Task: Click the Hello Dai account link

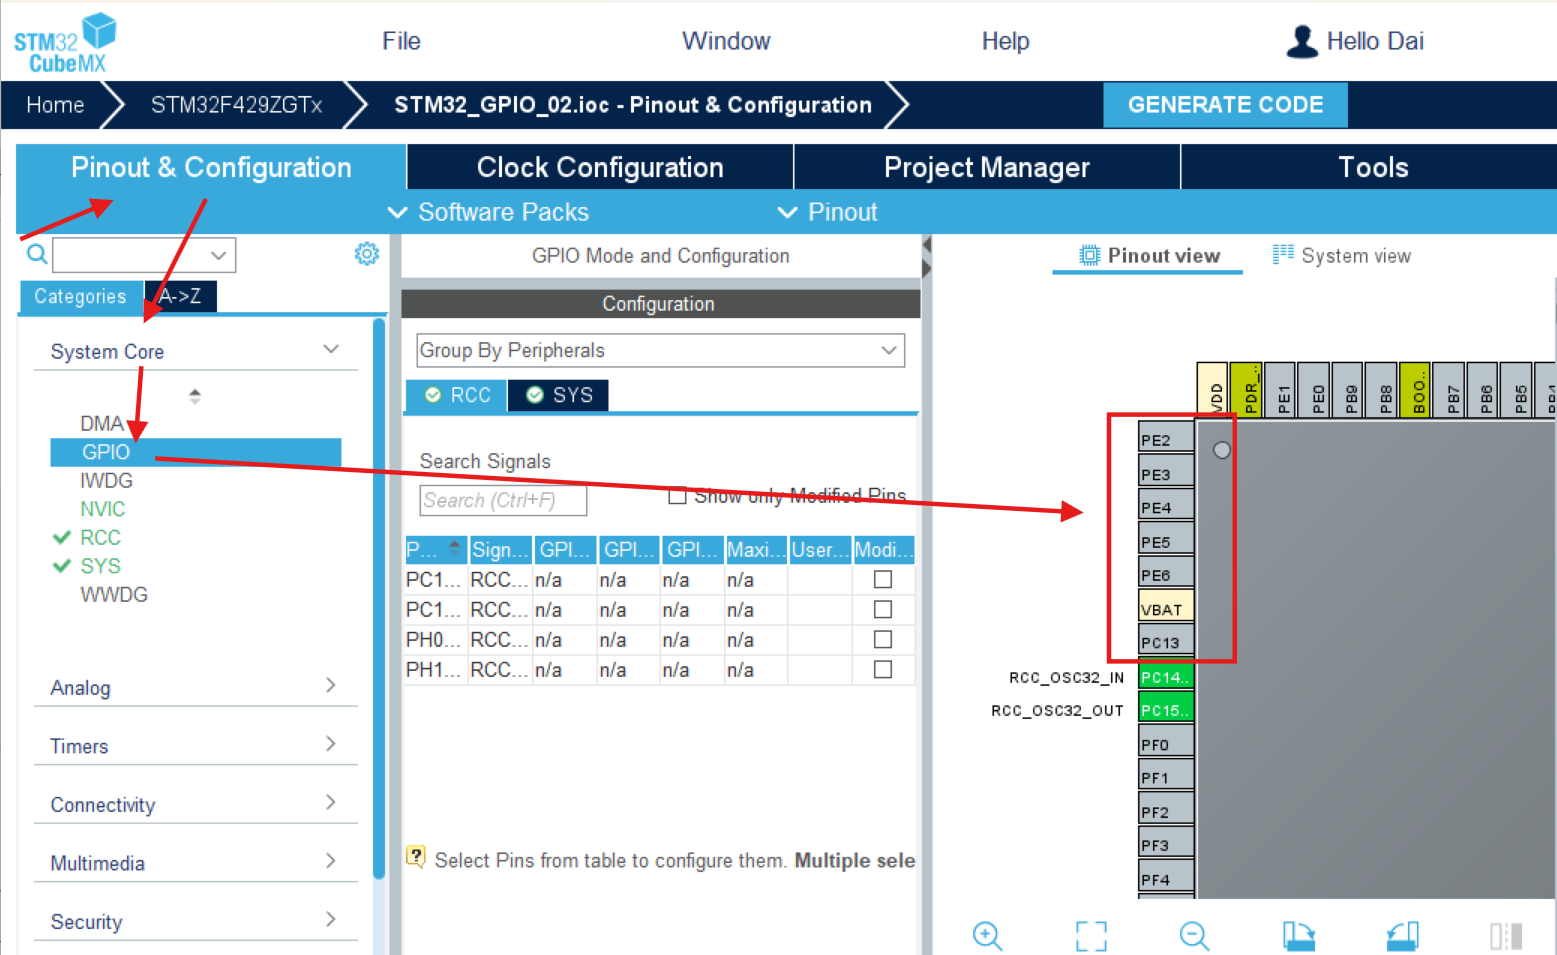Action: click(1375, 41)
